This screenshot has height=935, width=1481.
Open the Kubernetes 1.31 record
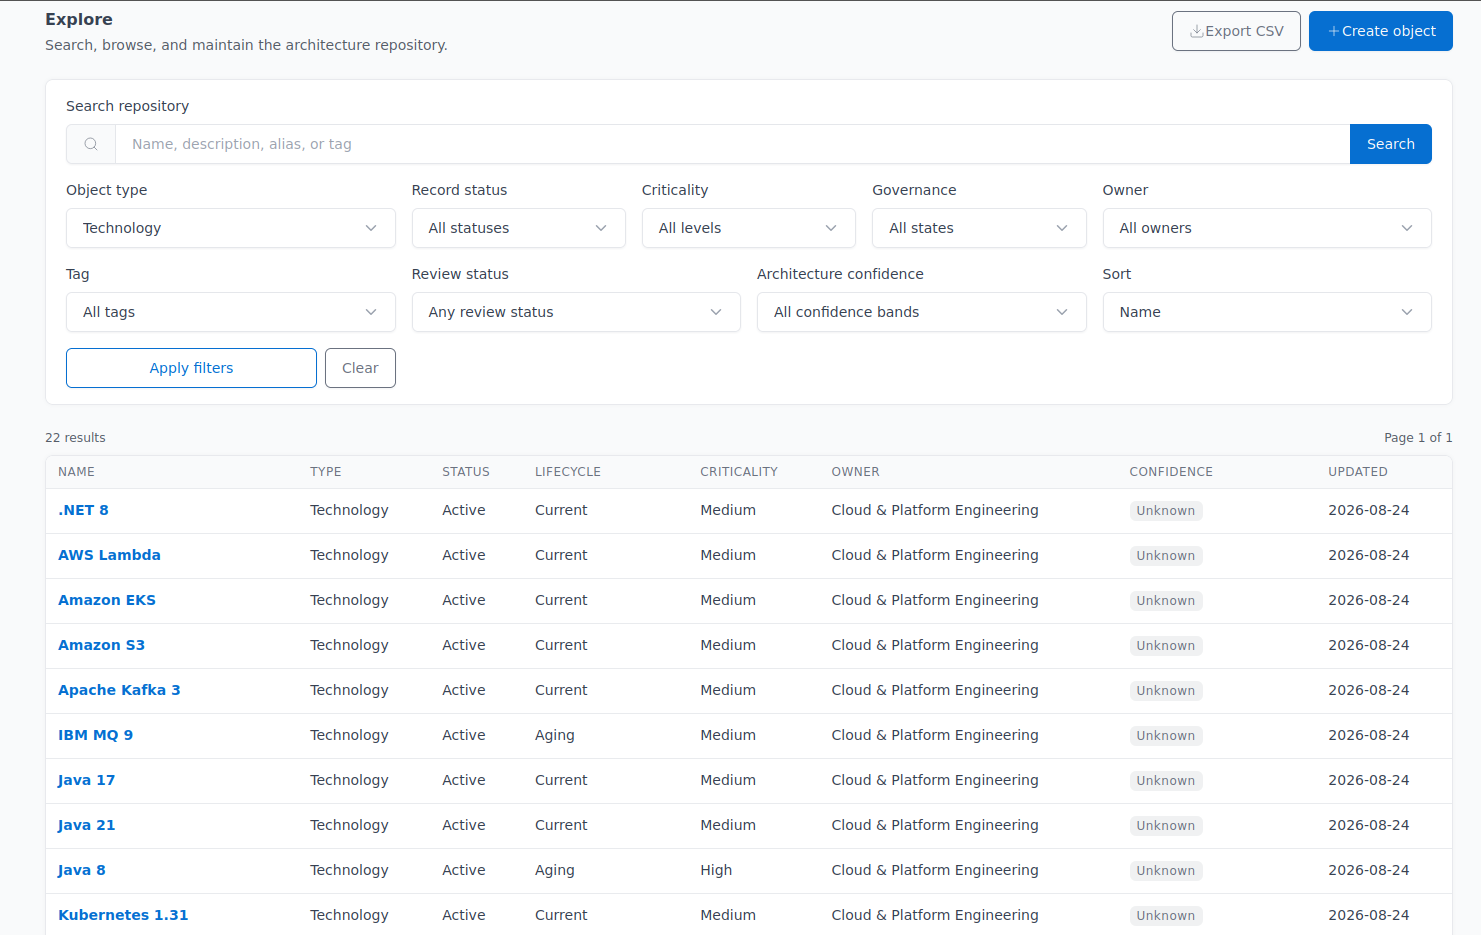[123, 915]
